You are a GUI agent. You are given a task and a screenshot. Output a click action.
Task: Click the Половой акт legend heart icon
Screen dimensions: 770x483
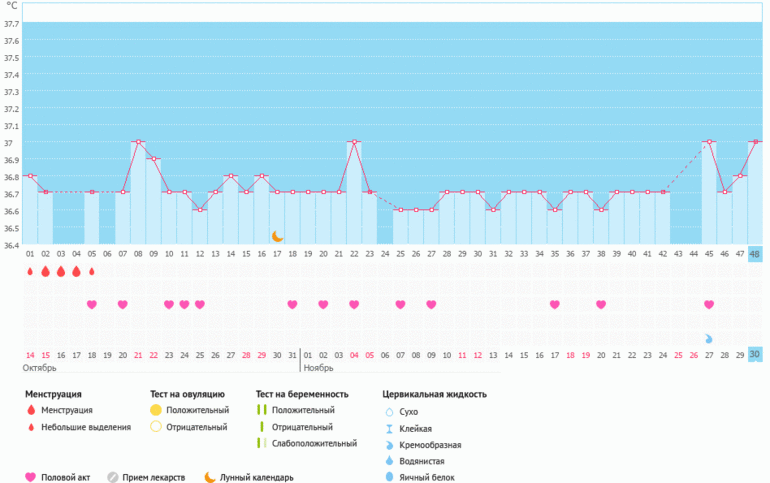coord(30,477)
